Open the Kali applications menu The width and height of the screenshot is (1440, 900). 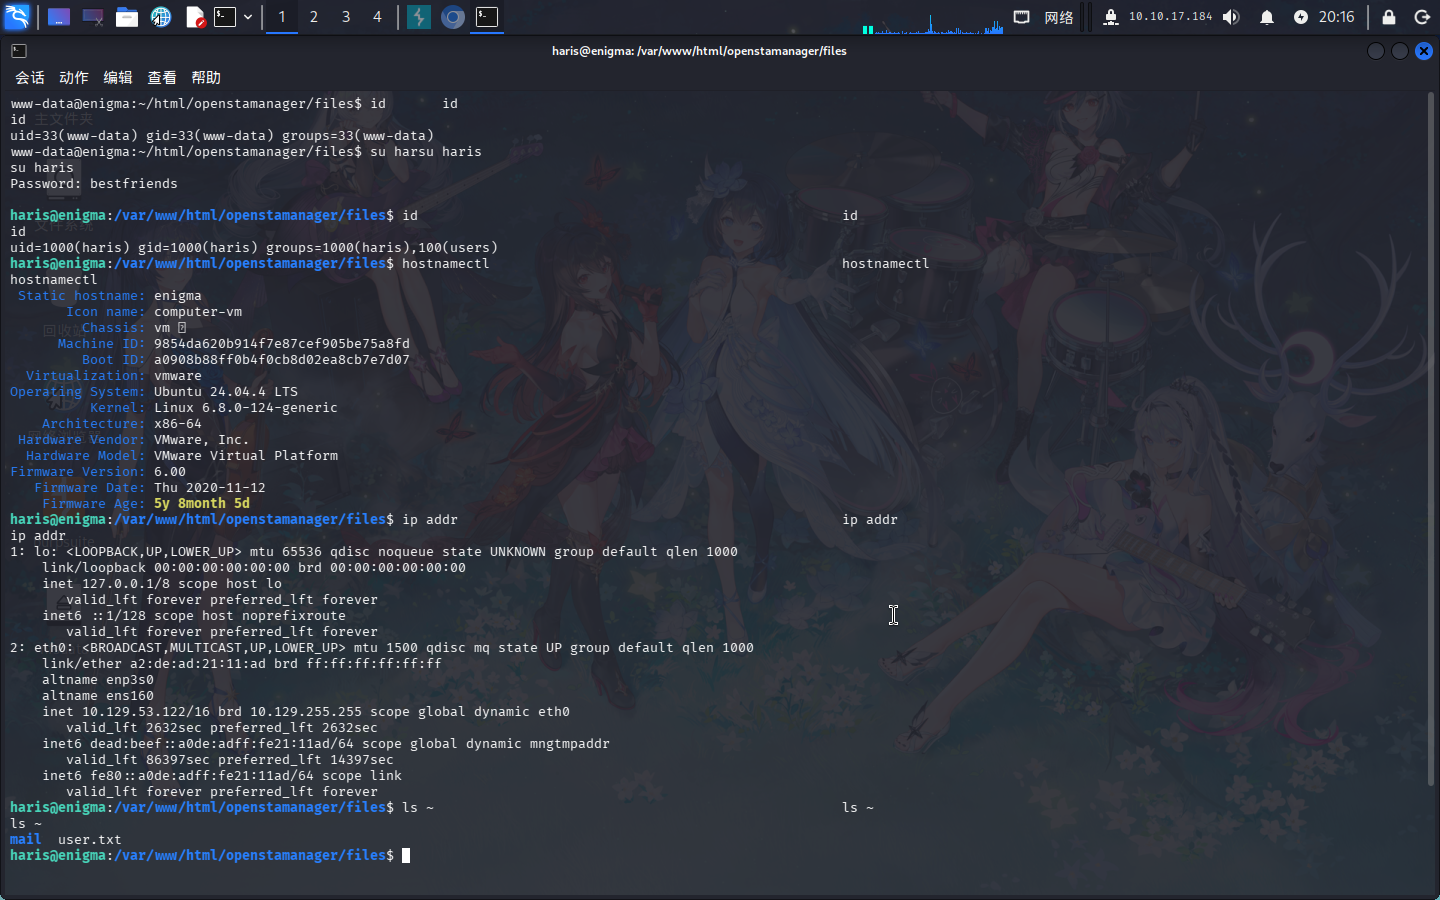17,17
